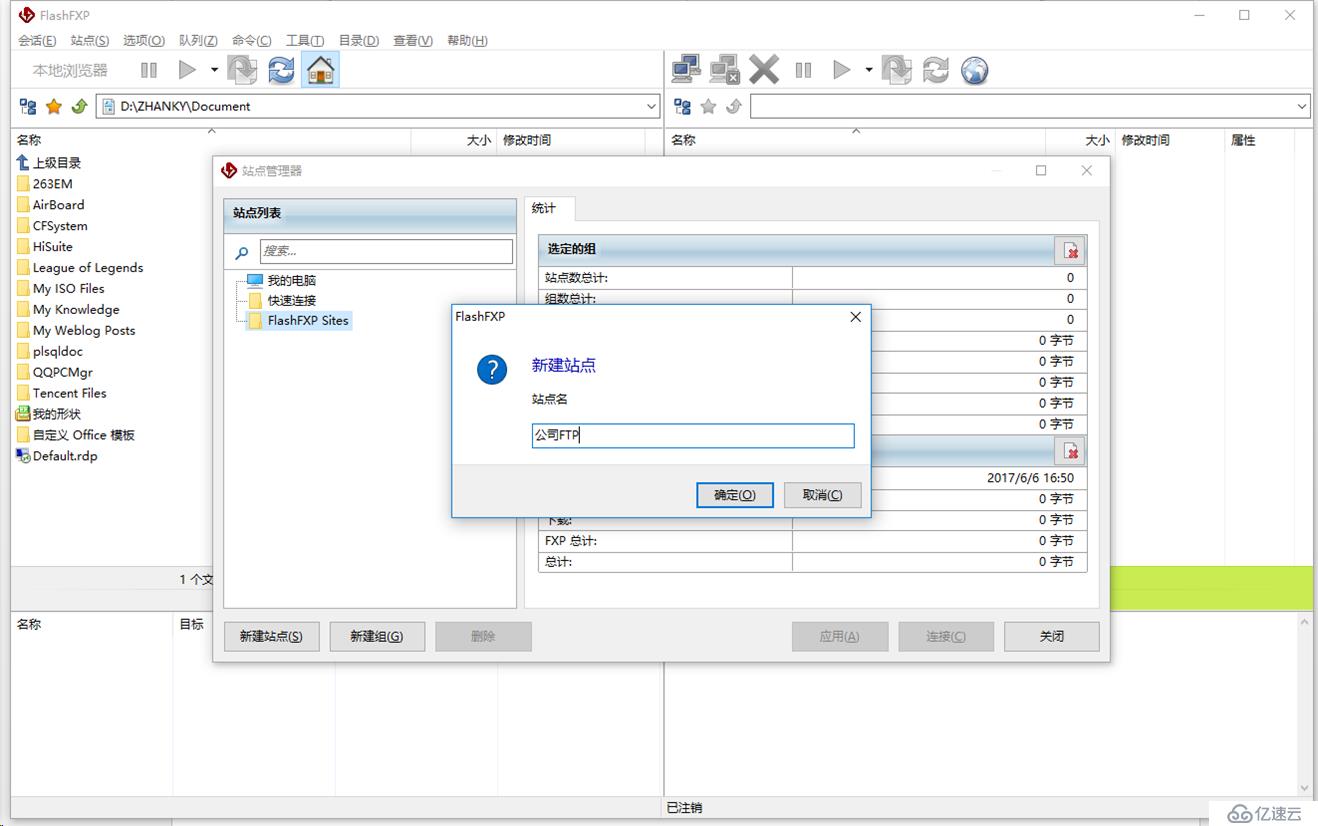Cancel the new site dialog with 取消(C)
Viewport: 1318px width, 826px height.
coord(822,495)
